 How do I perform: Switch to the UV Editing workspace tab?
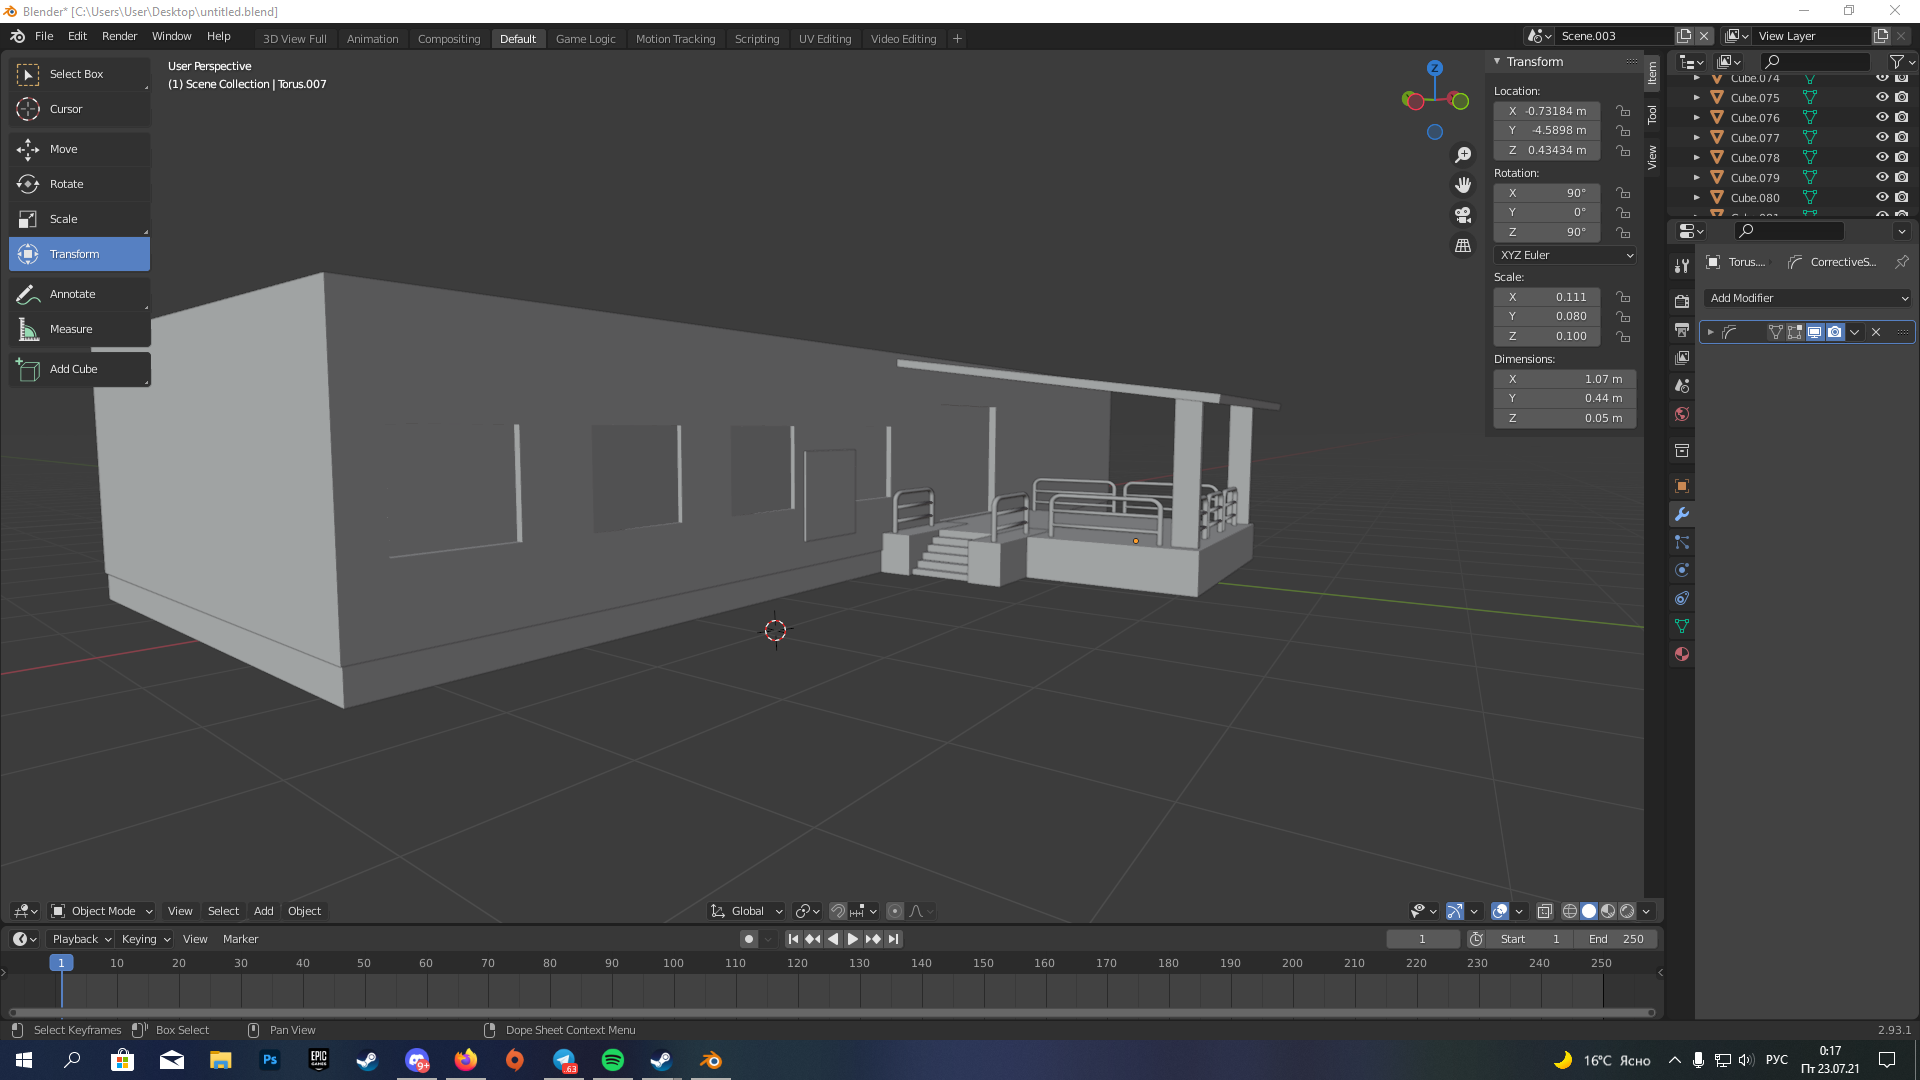point(824,39)
